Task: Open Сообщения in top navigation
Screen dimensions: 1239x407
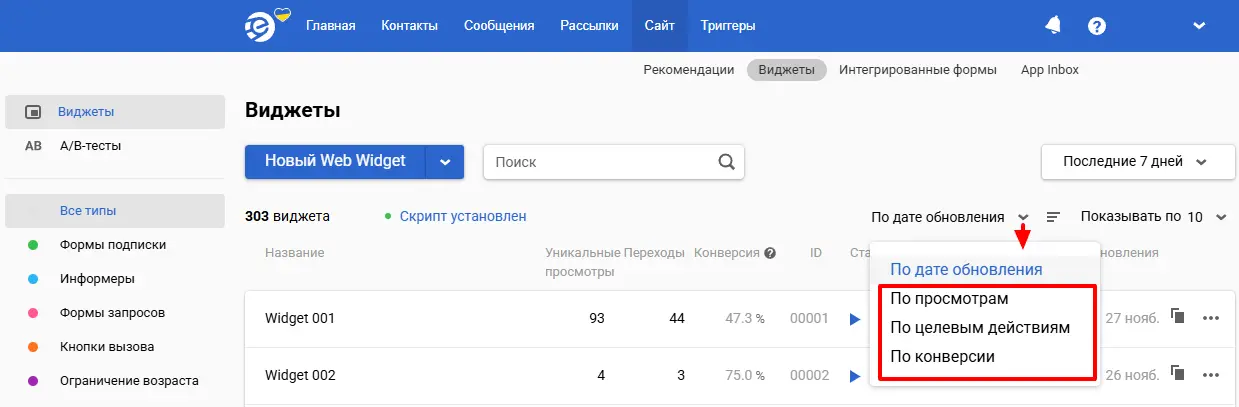Action: coord(499,26)
